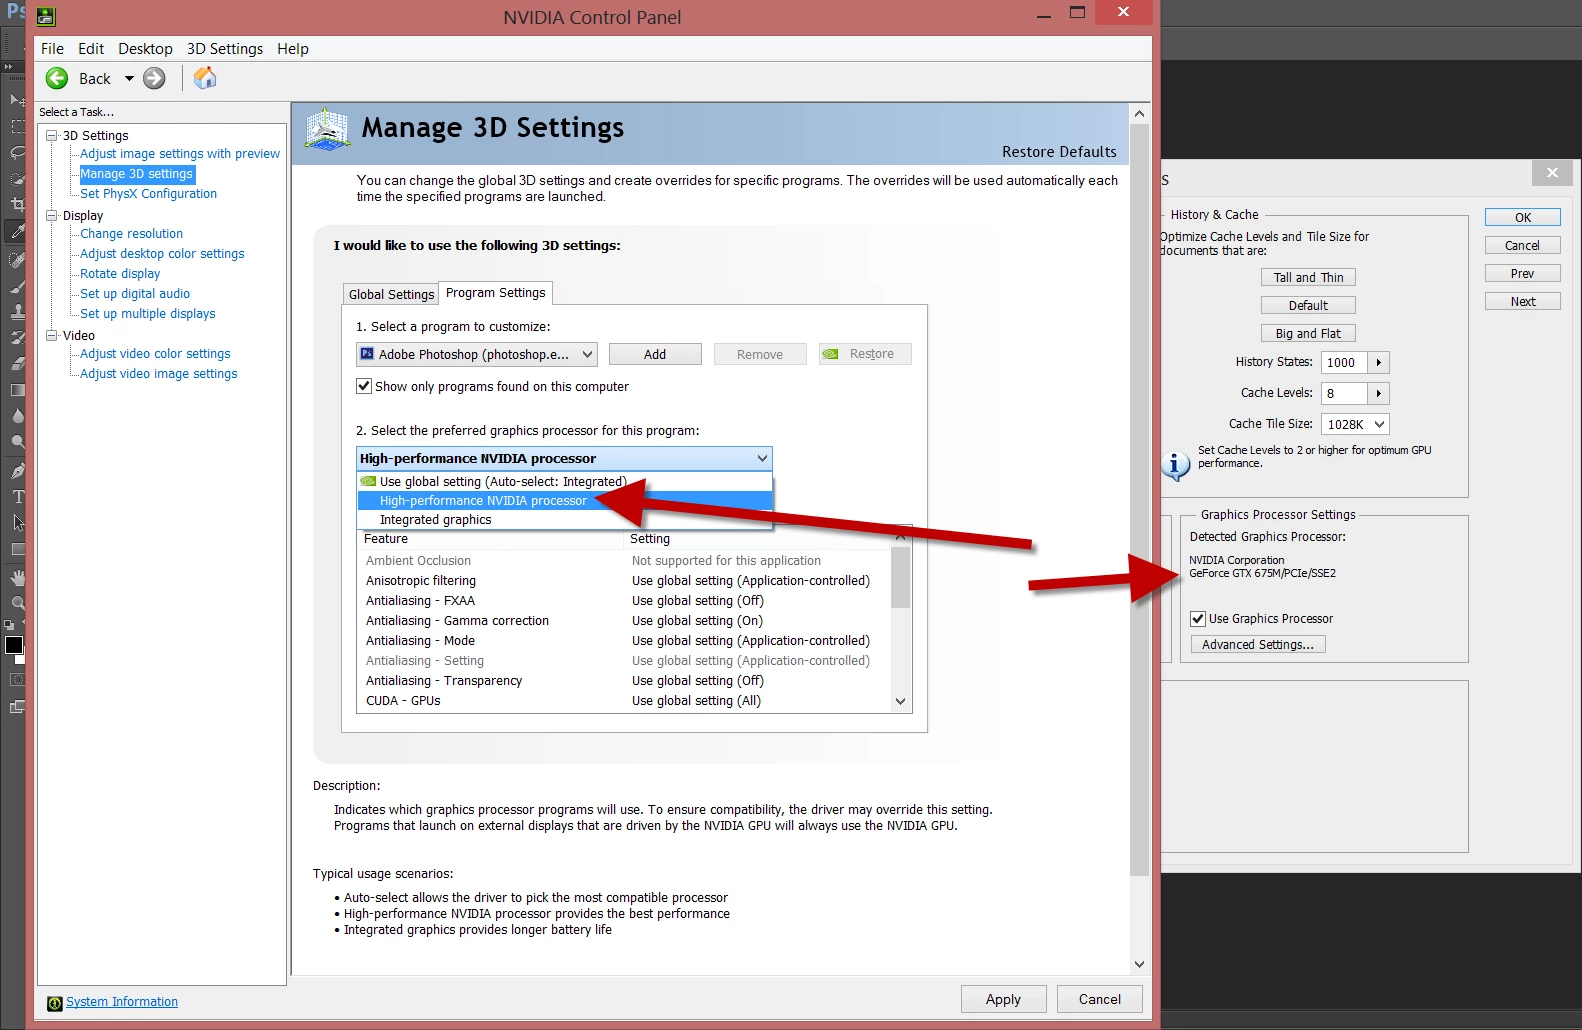Viewport: 1582px width, 1030px height.
Task: Select the Rectangular Marquee tool in Photoshop
Action: pyautogui.click(x=17, y=127)
